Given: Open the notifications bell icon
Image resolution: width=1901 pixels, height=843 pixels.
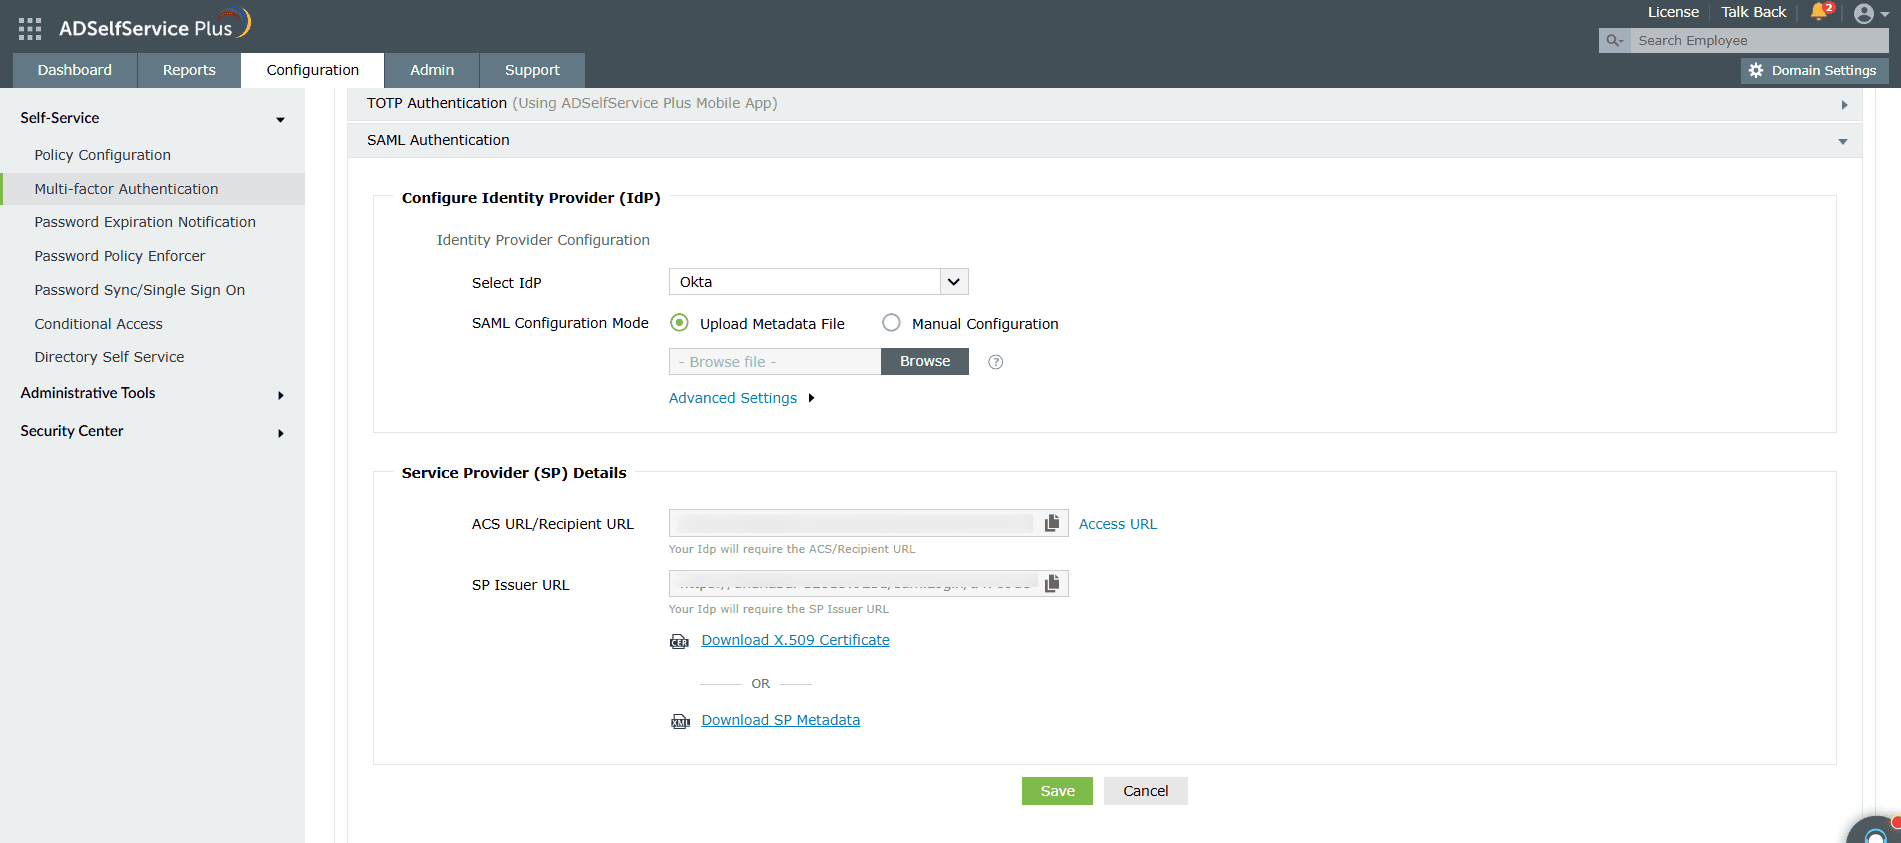Looking at the screenshot, I should (x=1819, y=12).
